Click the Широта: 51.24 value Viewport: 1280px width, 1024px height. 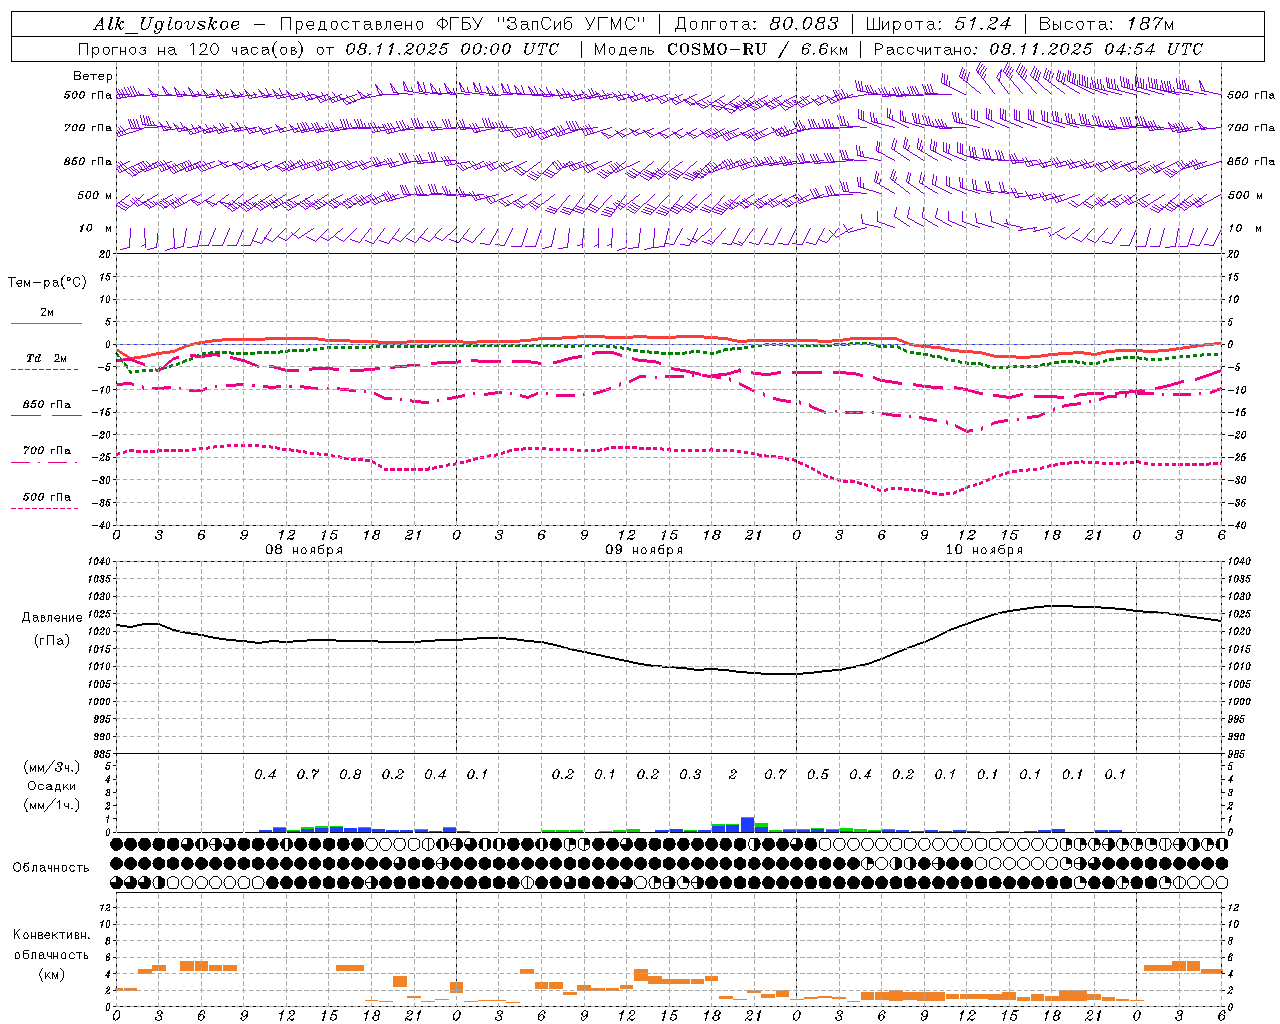click(x=938, y=24)
